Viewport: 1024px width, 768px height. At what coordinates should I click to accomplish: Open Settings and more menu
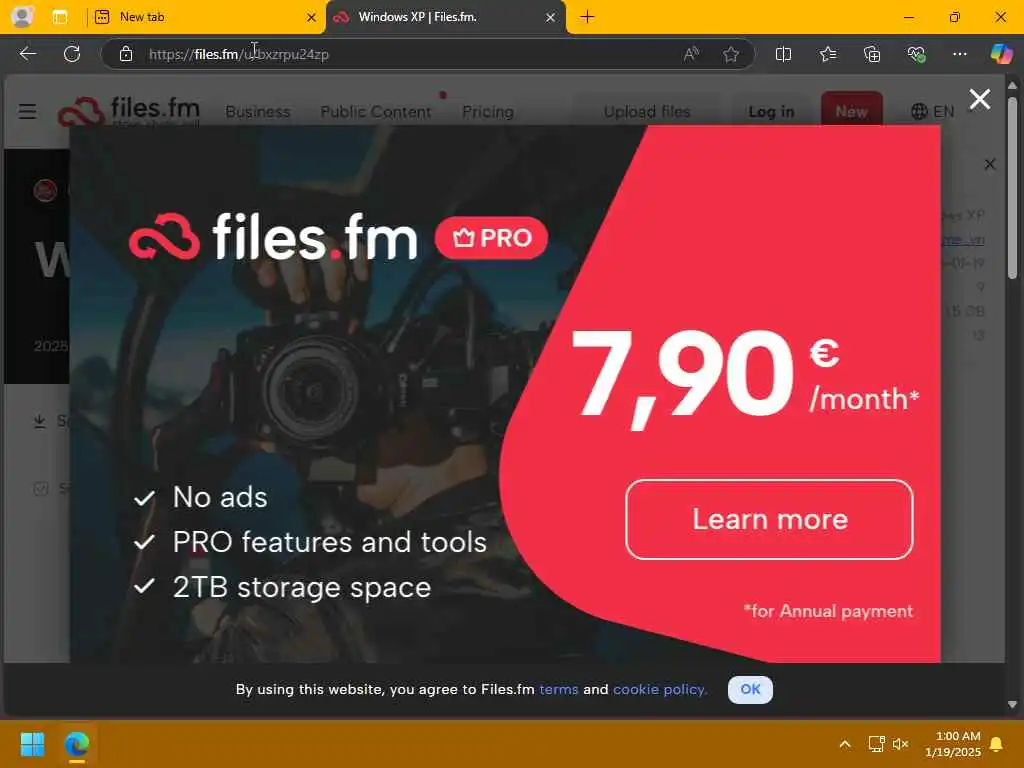tap(959, 54)
